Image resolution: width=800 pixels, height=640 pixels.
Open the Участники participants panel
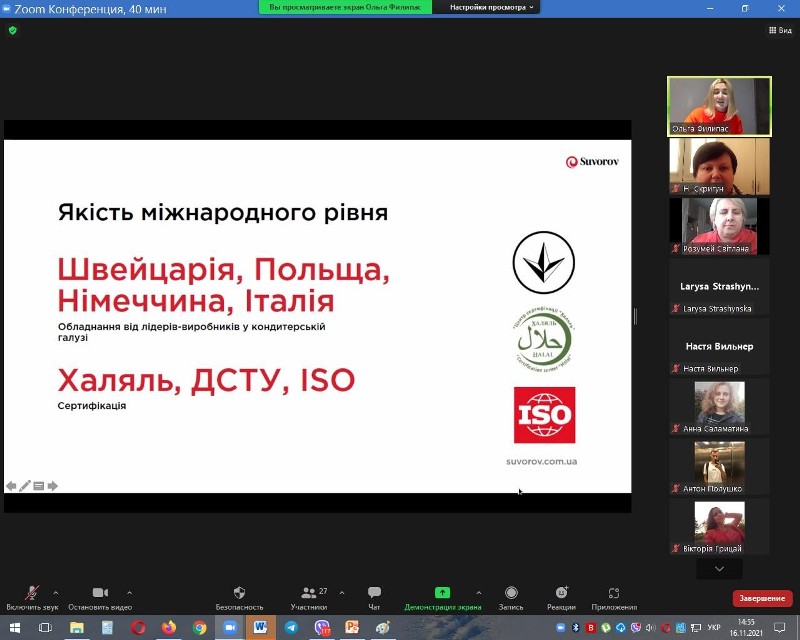point(309,598)
